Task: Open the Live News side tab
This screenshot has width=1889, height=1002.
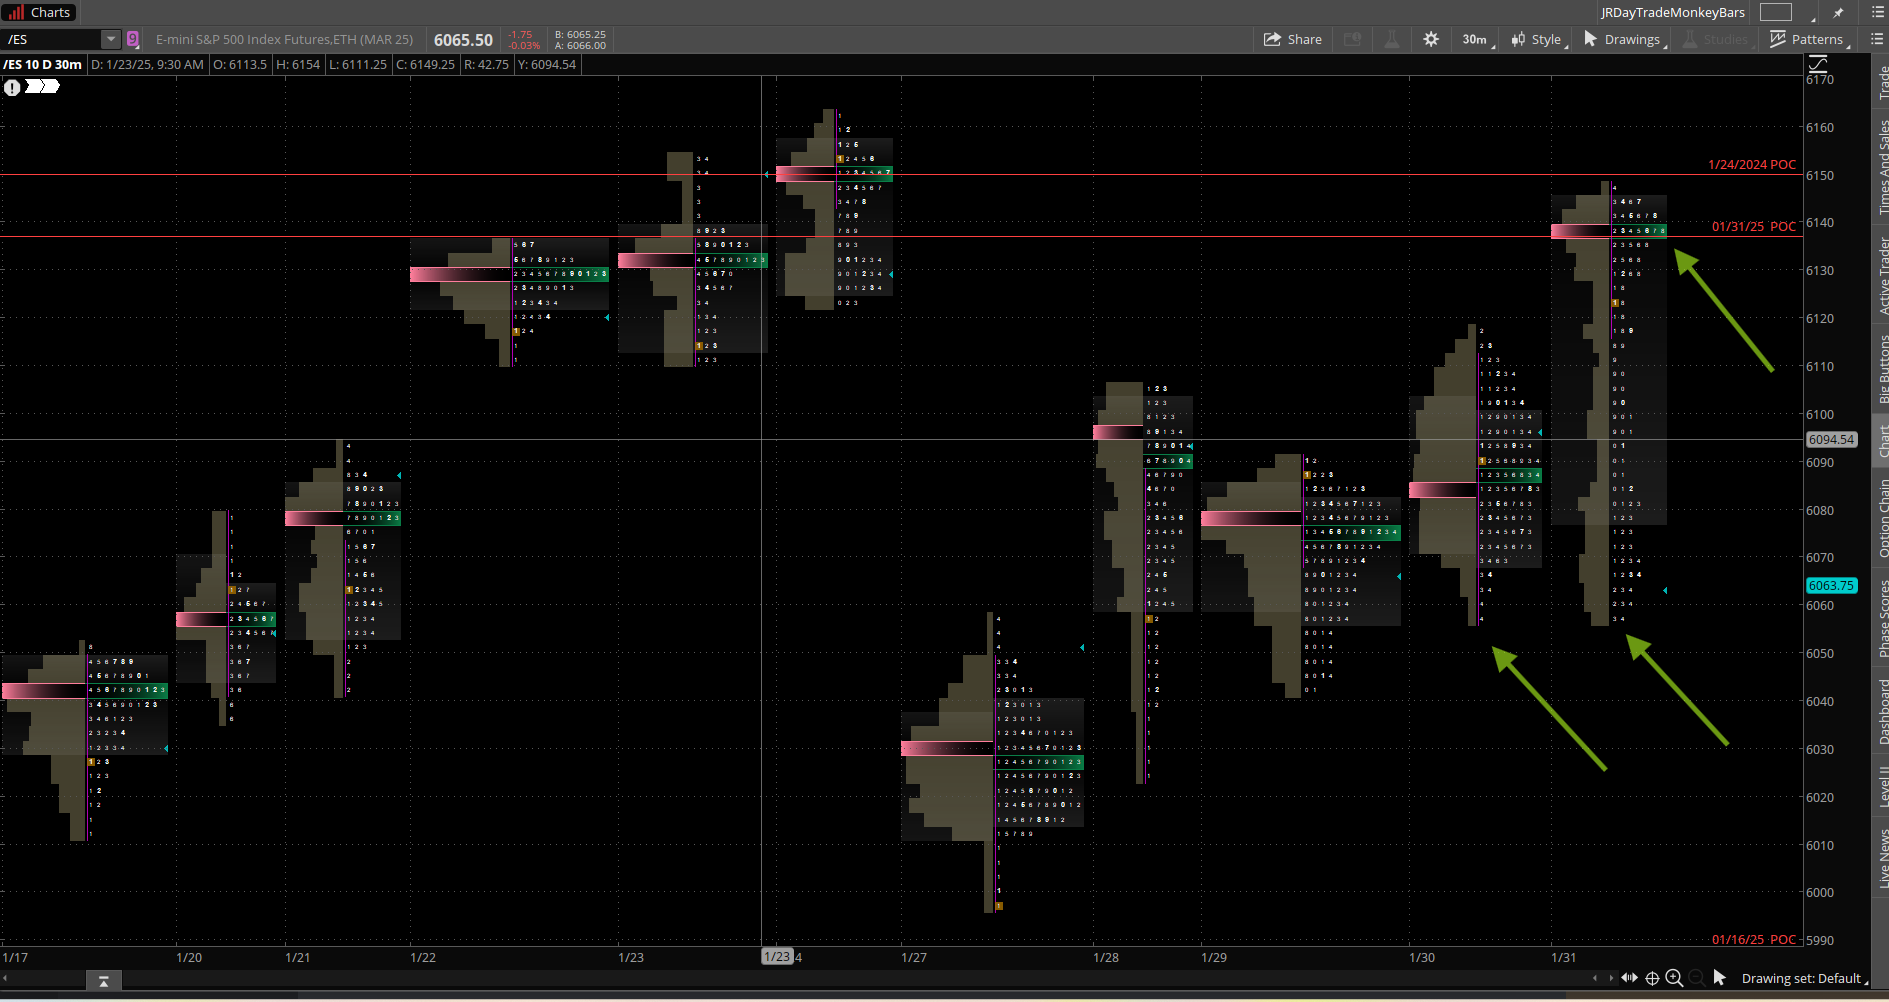Action: [1881, 857]
